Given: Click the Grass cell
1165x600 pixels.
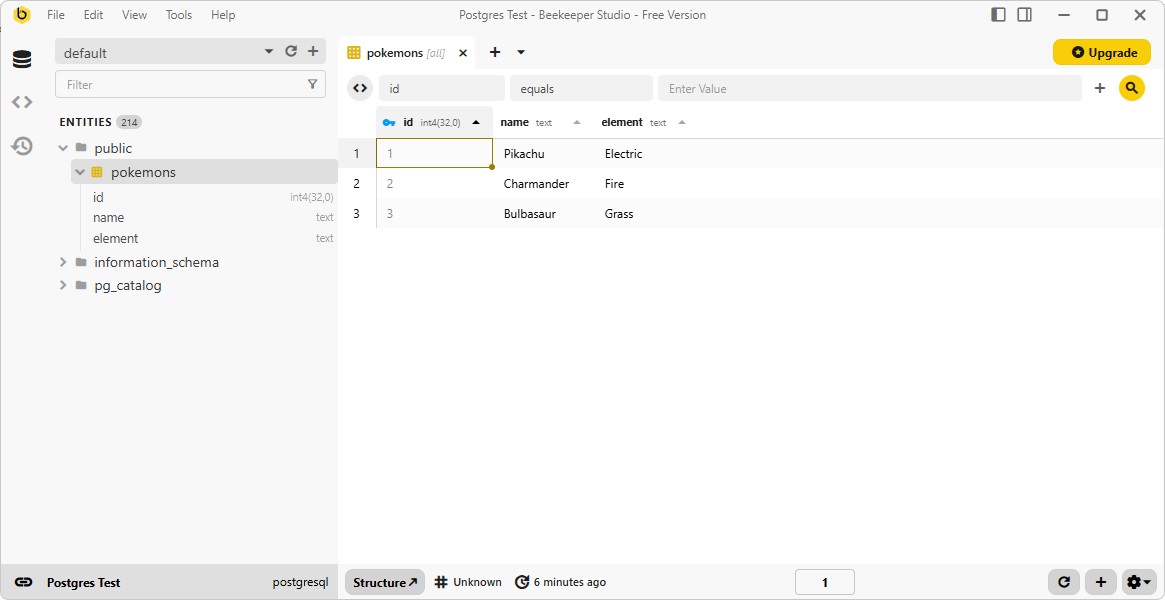Looking at the screenshot, I should tap(645, 213).
